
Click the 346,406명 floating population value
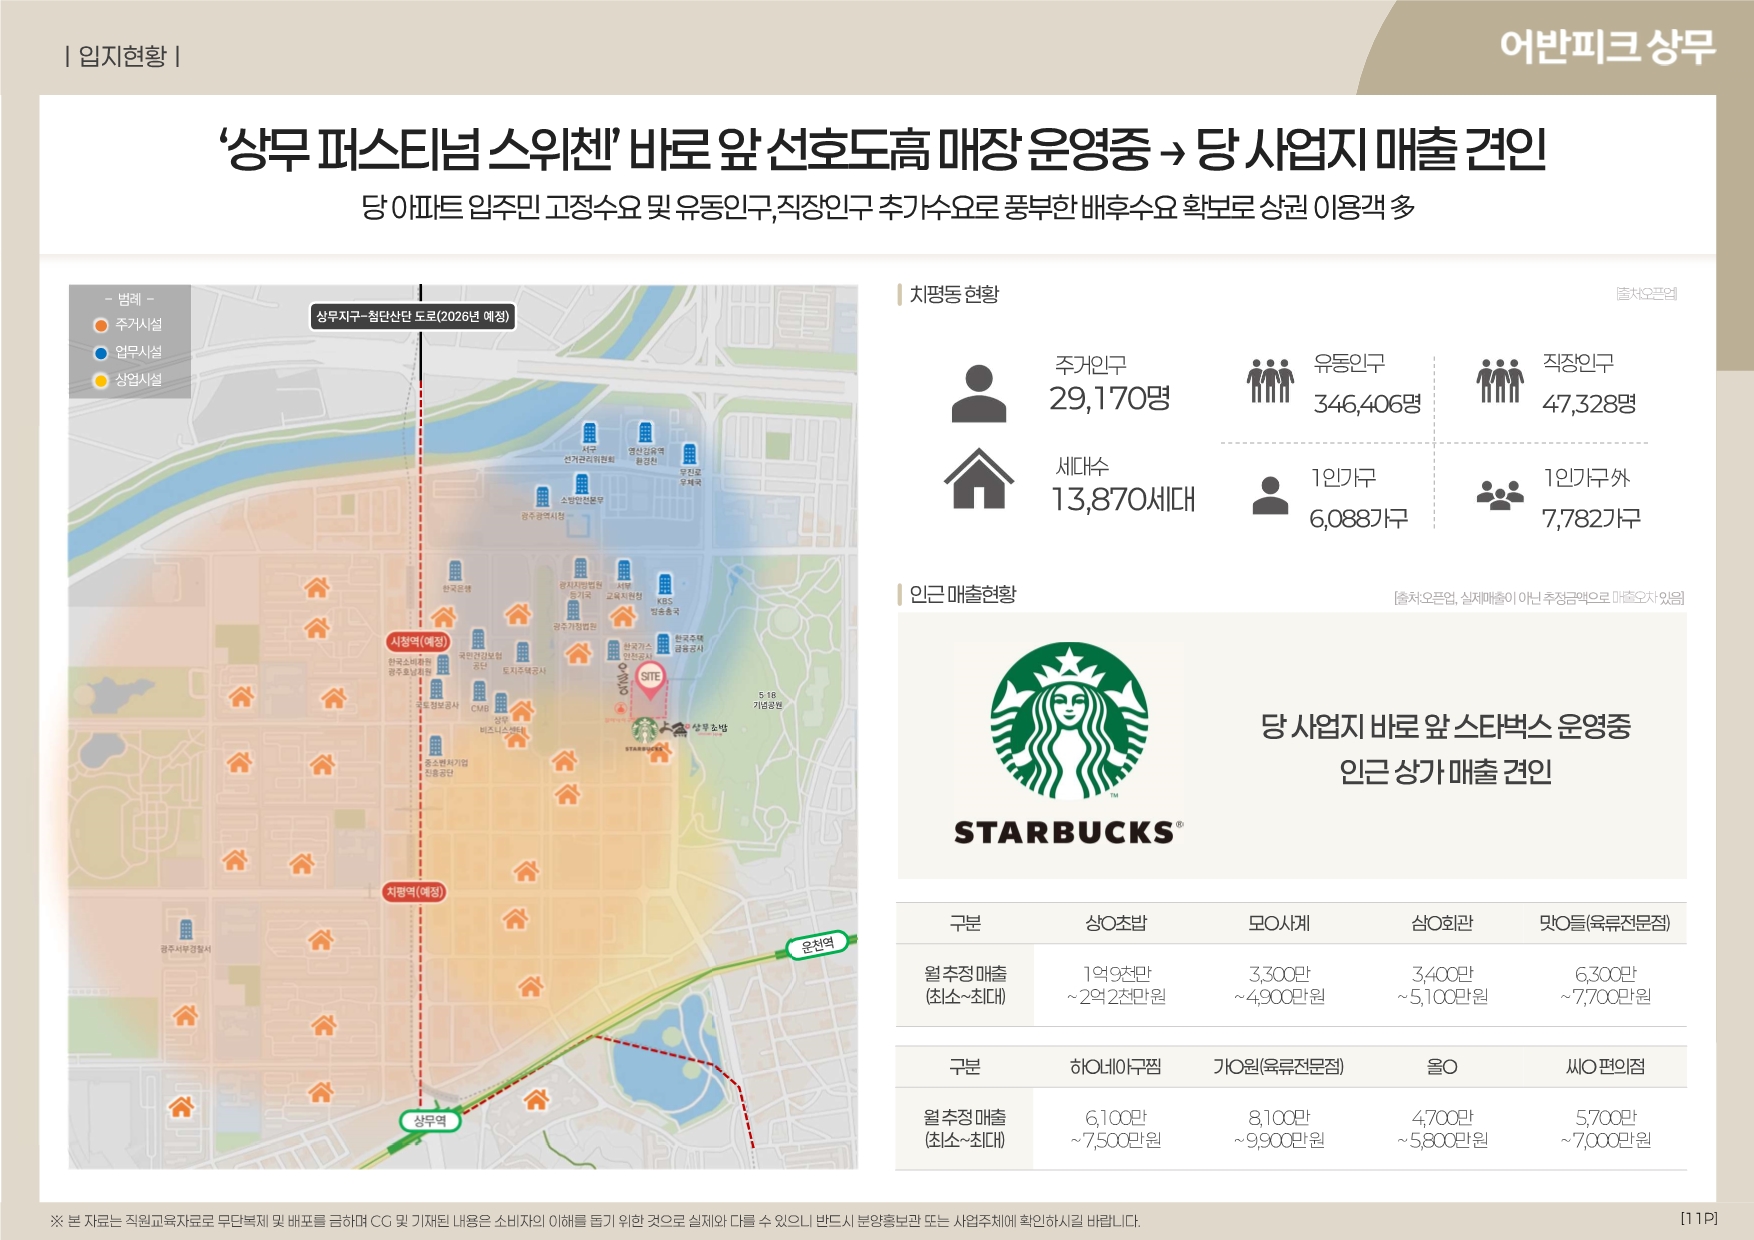pos(1367,404)
